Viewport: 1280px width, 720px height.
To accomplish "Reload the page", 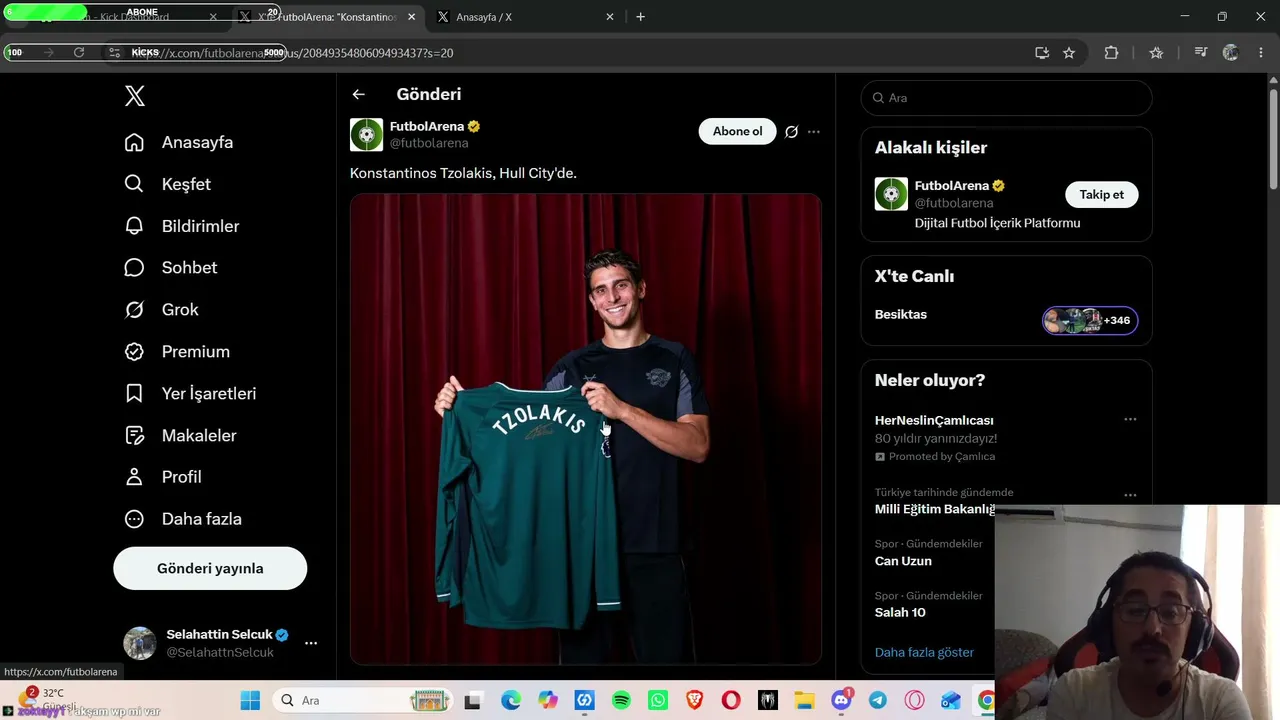I will coord(79,52).
